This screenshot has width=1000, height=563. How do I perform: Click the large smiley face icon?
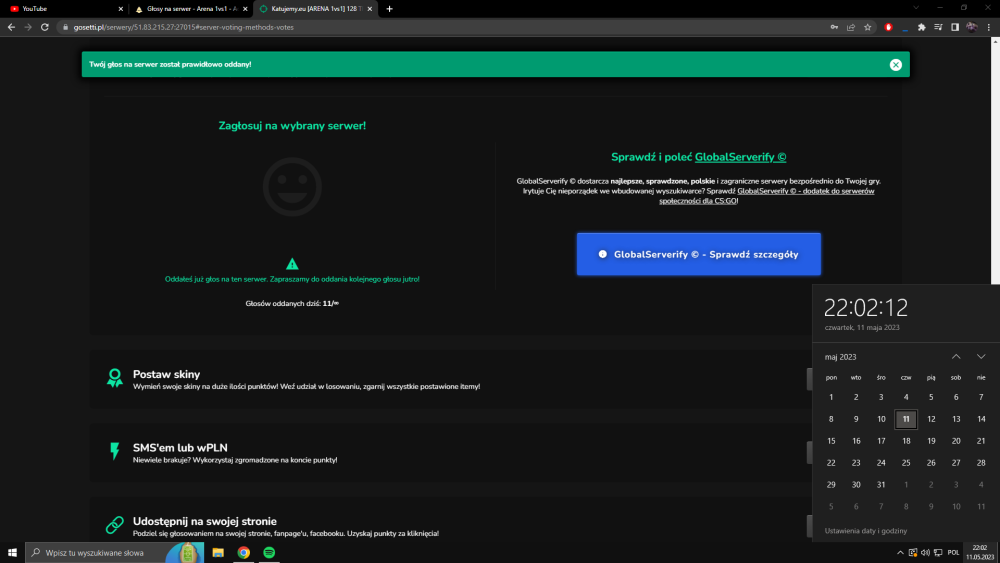(292, 187)
